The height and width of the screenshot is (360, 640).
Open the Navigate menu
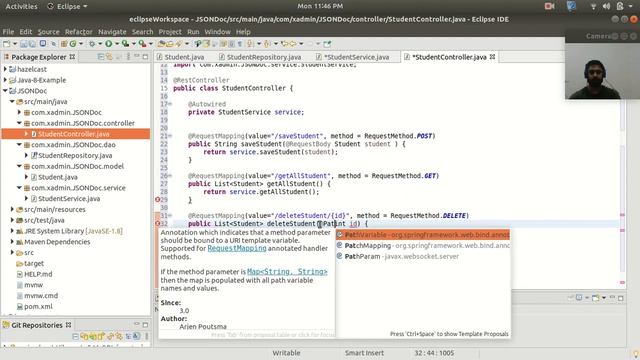[112, 32]
